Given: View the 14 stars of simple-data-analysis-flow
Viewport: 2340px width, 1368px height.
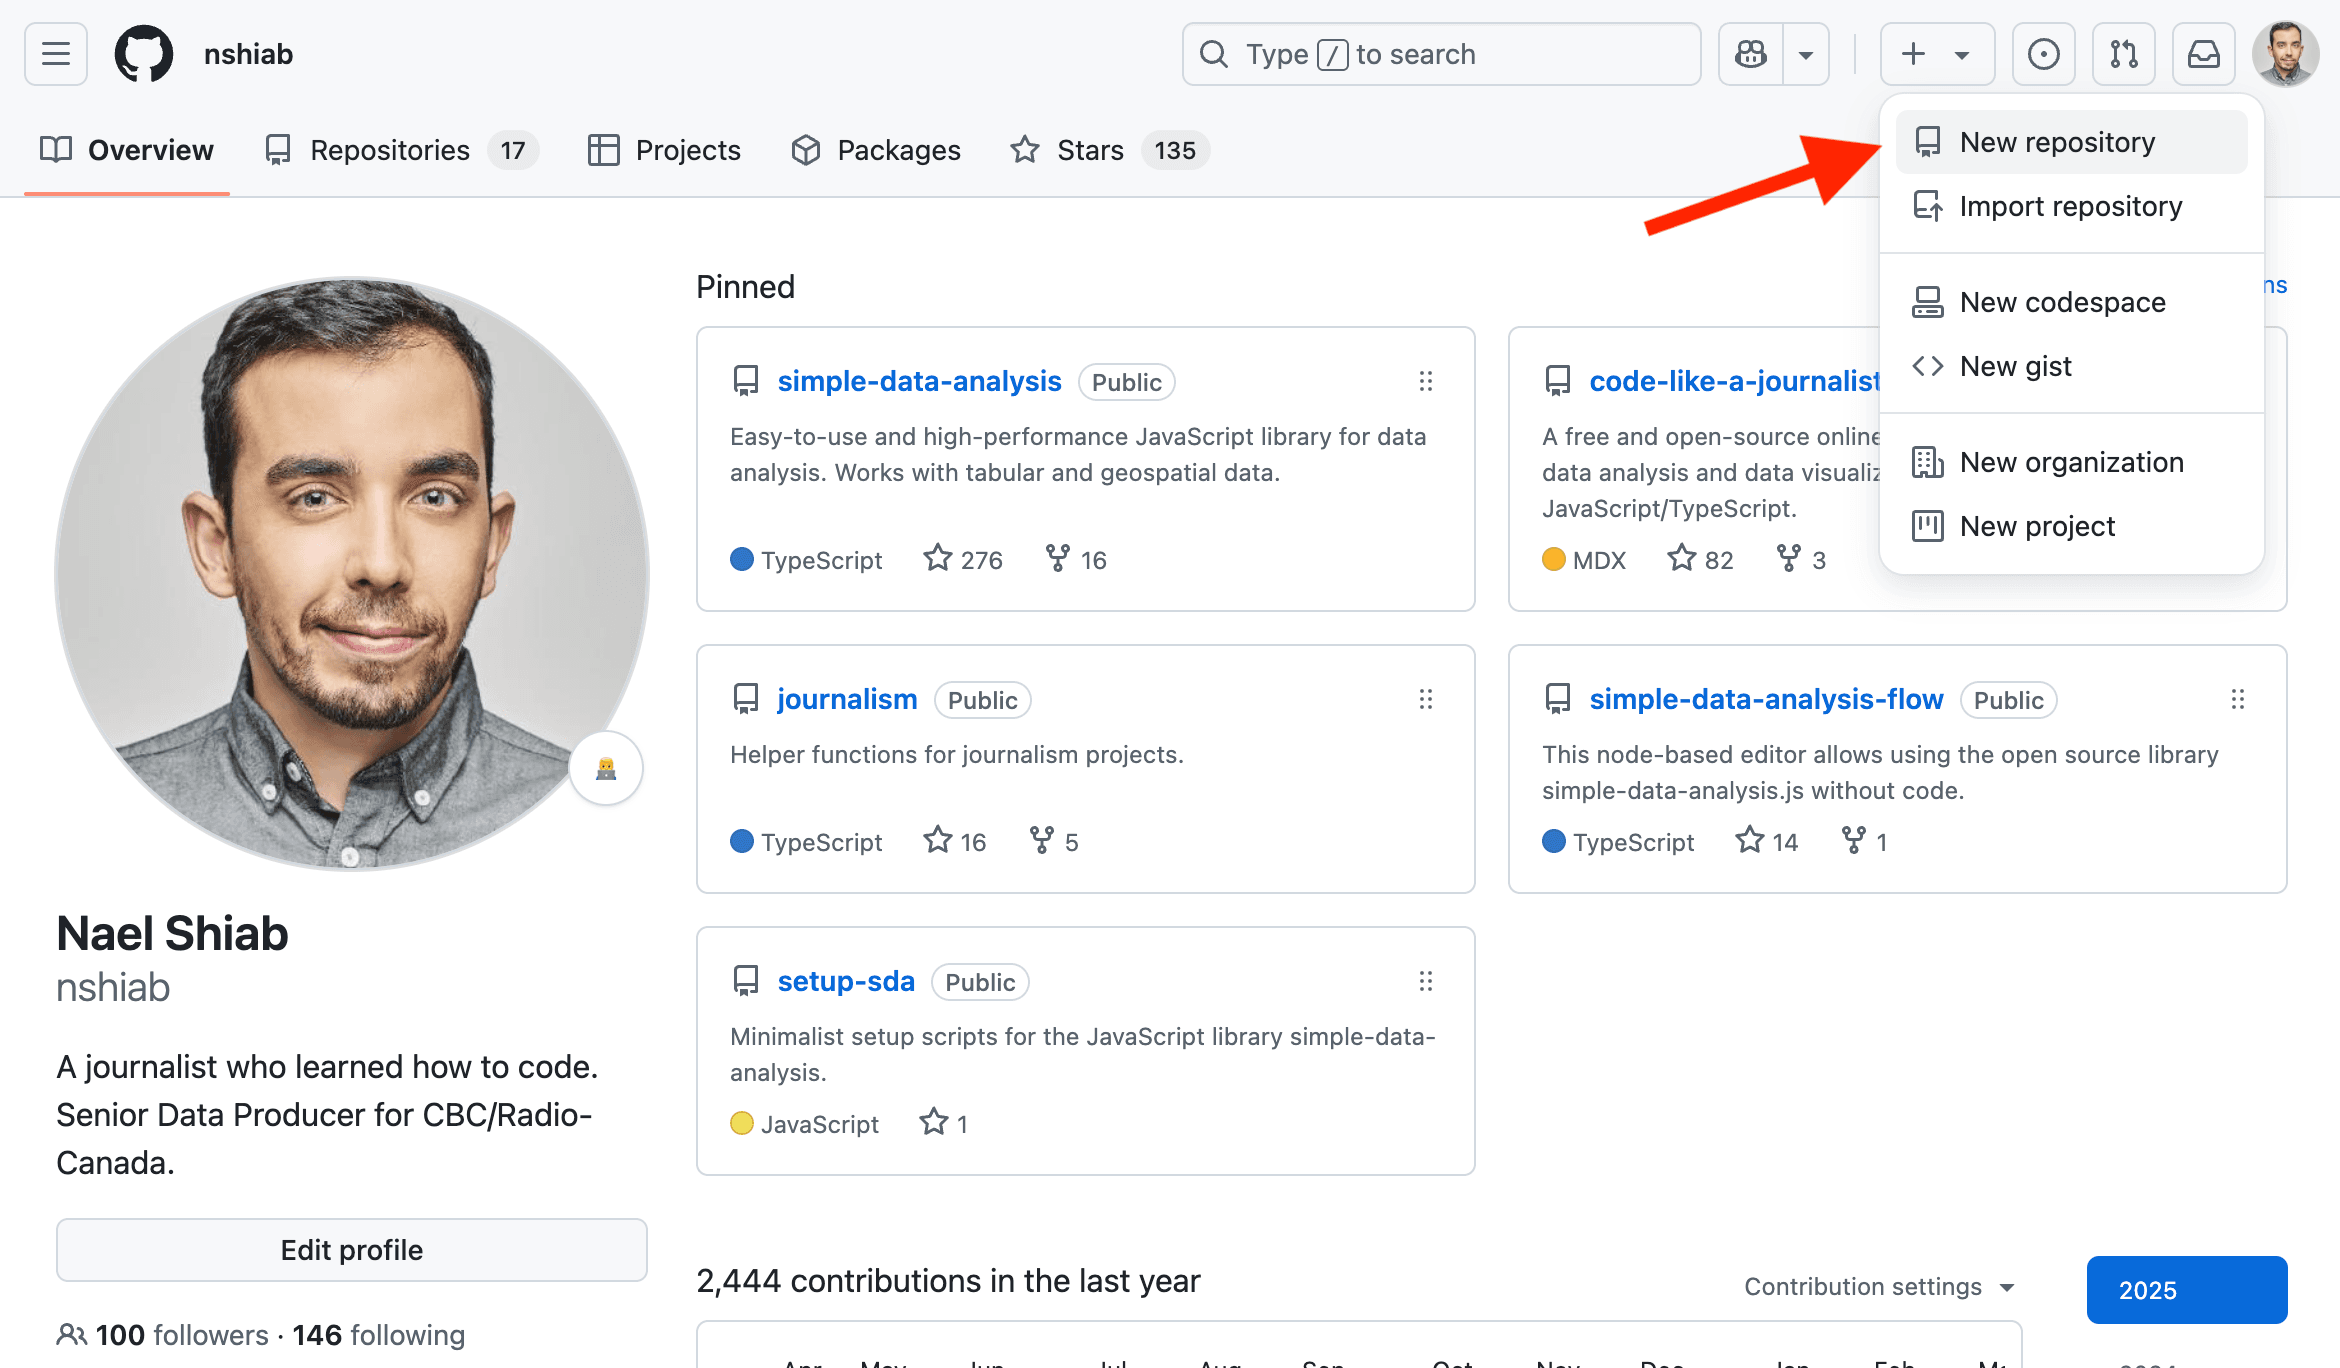Looking at the screenshot, I should pyautogui.click(x=1767, y=841).
